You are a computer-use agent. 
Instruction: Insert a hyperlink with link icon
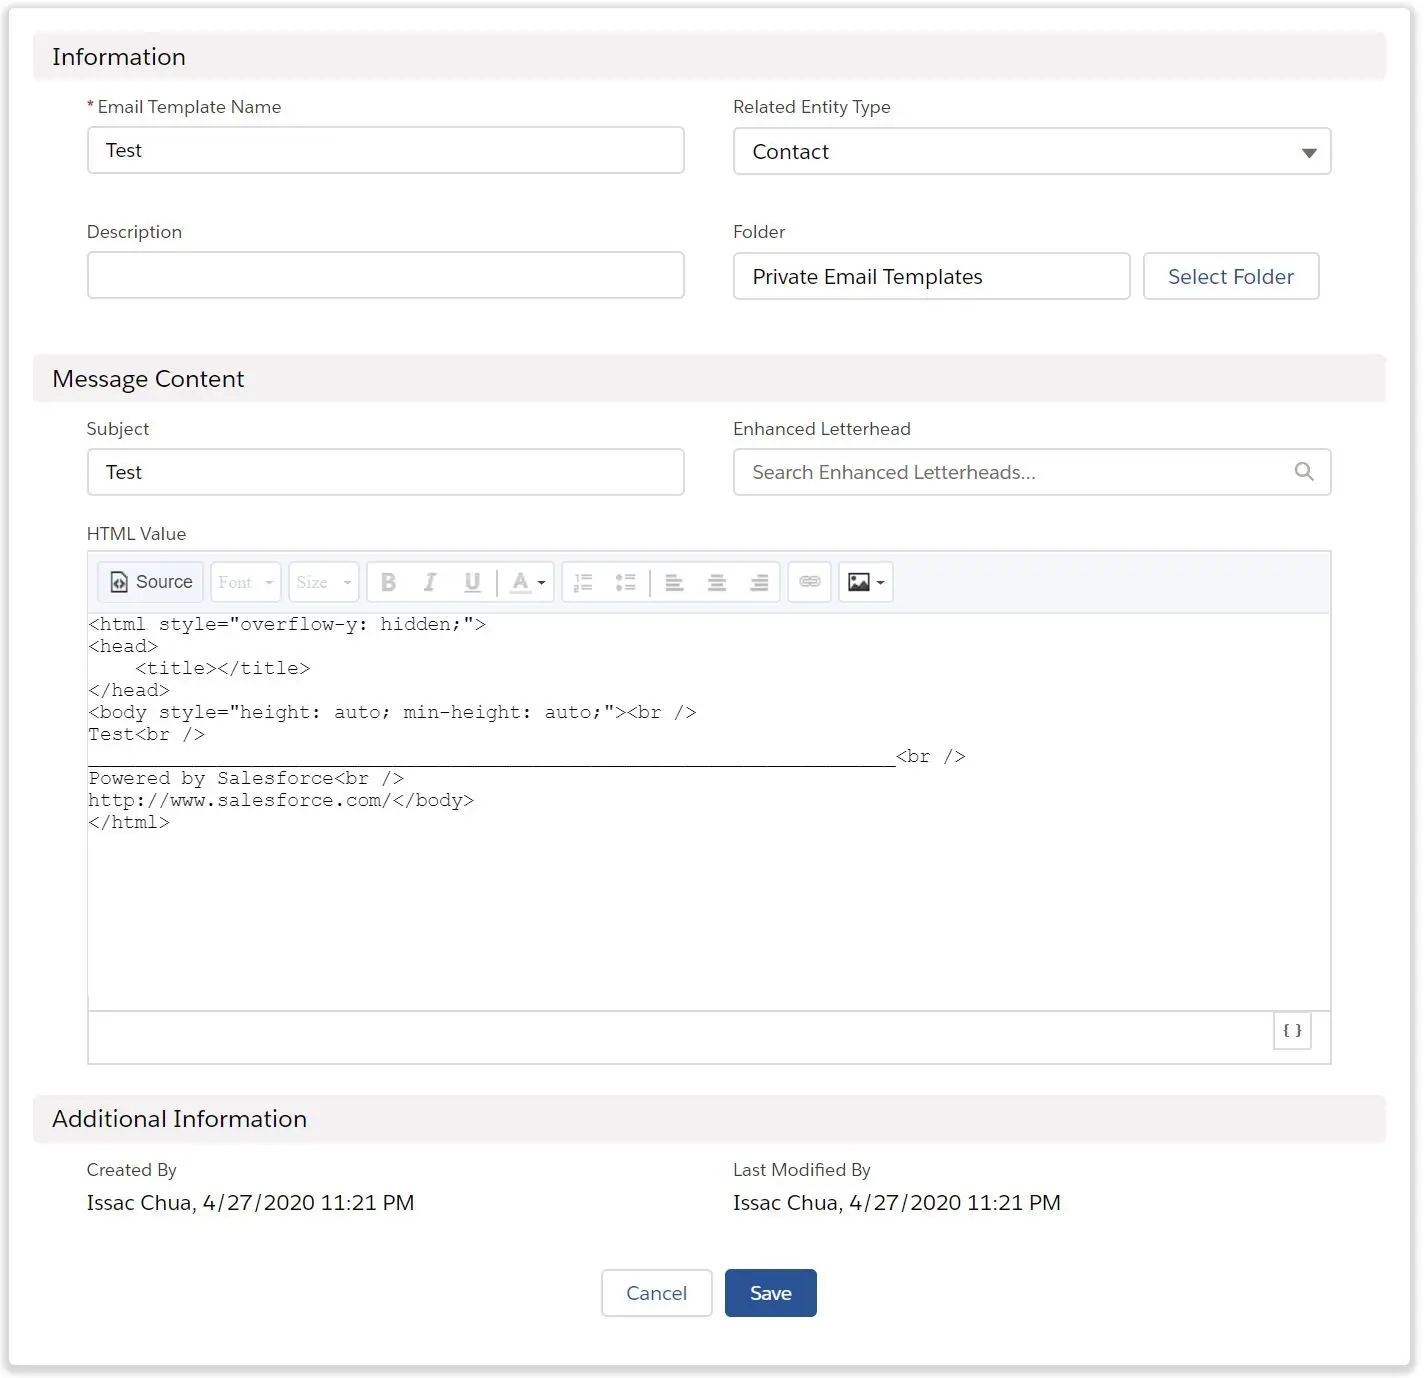coord(810,582)
